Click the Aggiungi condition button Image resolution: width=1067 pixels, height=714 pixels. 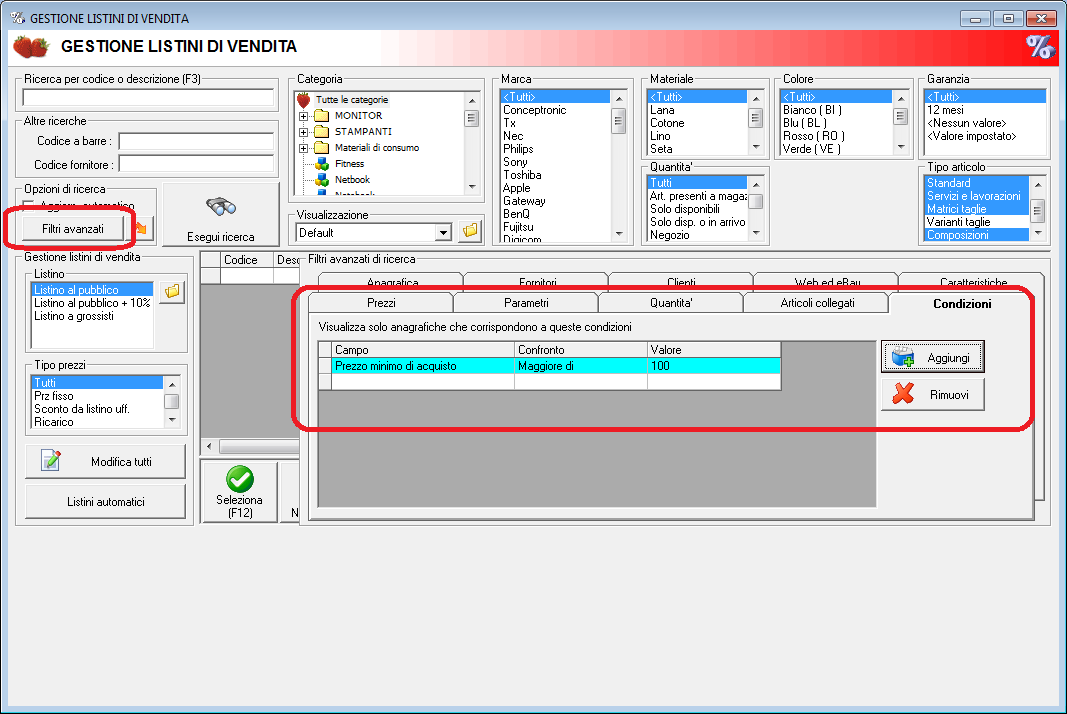click(932, 357)
